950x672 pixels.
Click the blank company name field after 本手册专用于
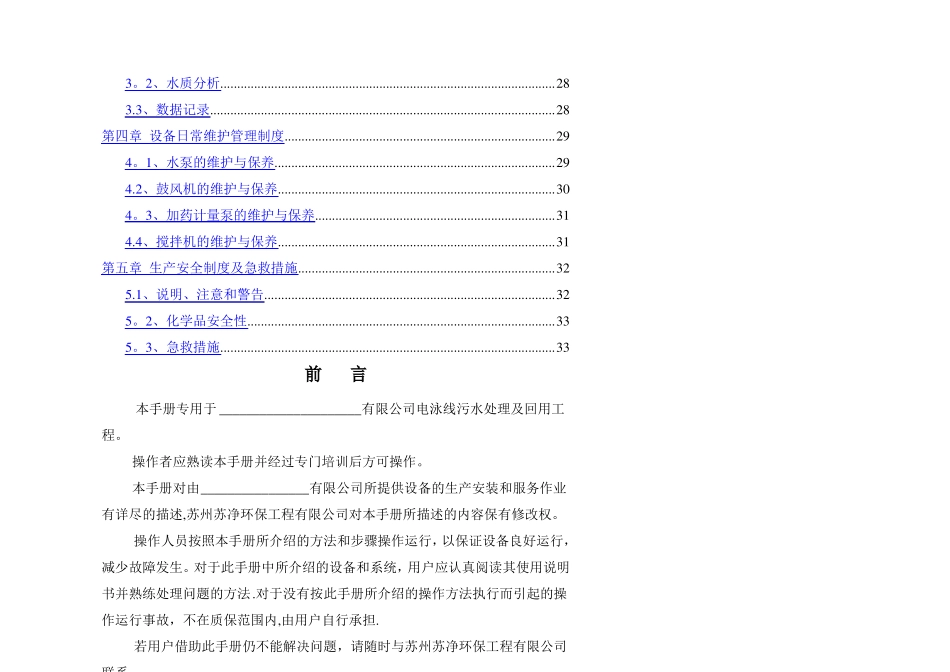pyautogui.click(x=290, y=410)
